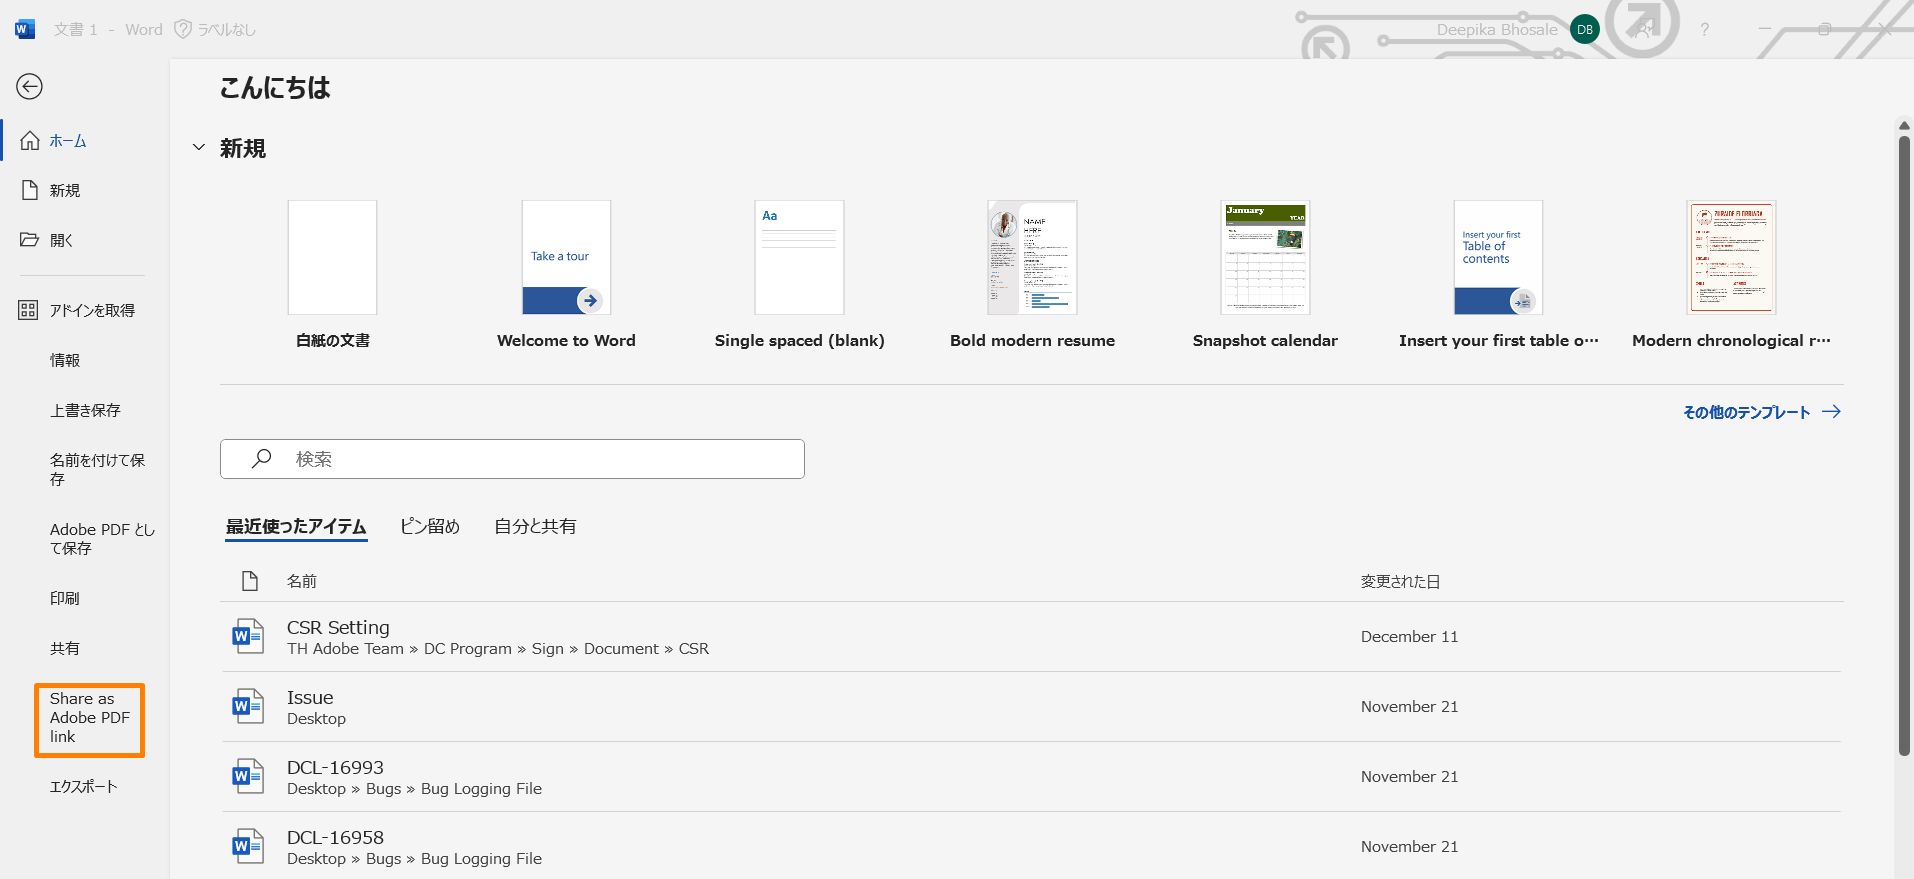The image size is (1914, 879).
Task: Create a 白紙の文書 blank document
Action: pos(332,275)
